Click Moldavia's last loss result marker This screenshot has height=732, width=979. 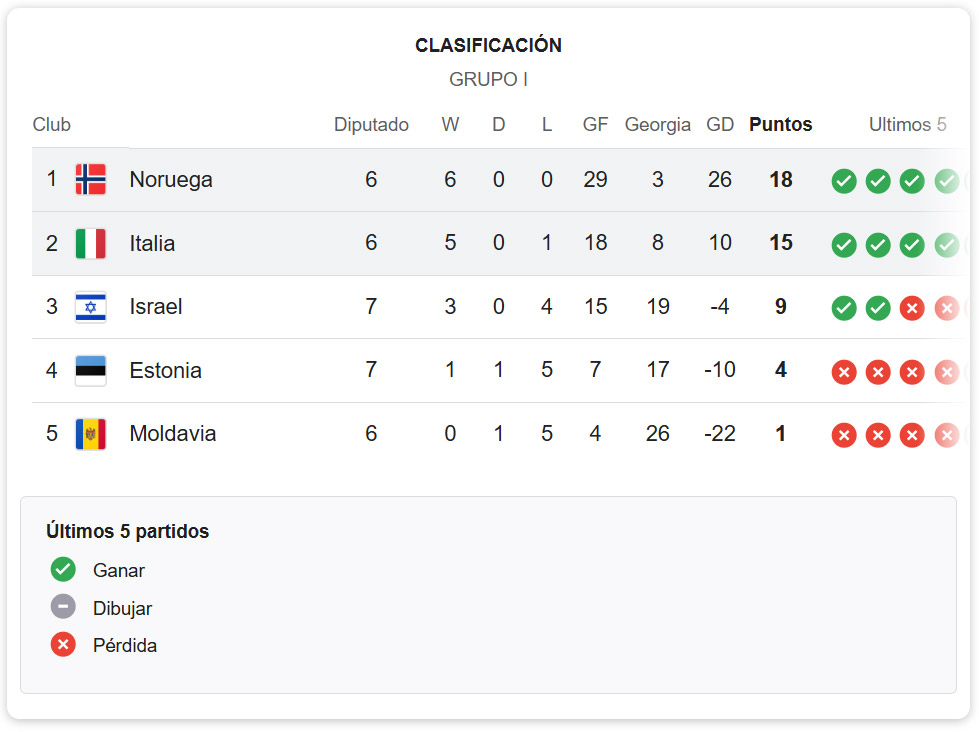(946, 435)
